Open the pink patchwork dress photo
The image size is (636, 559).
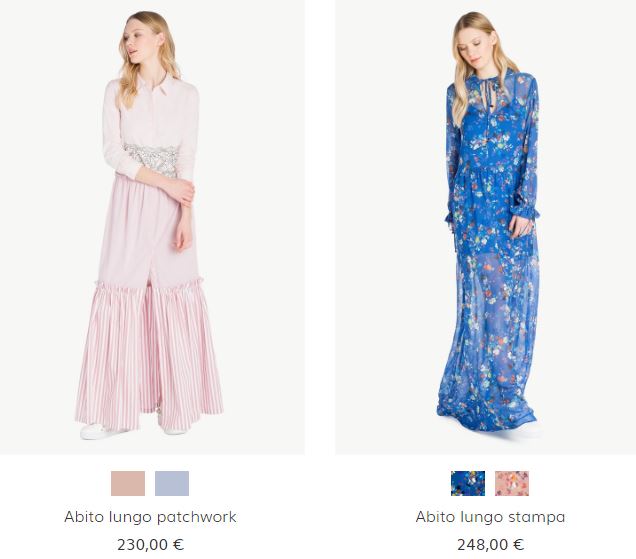[152, 227]
